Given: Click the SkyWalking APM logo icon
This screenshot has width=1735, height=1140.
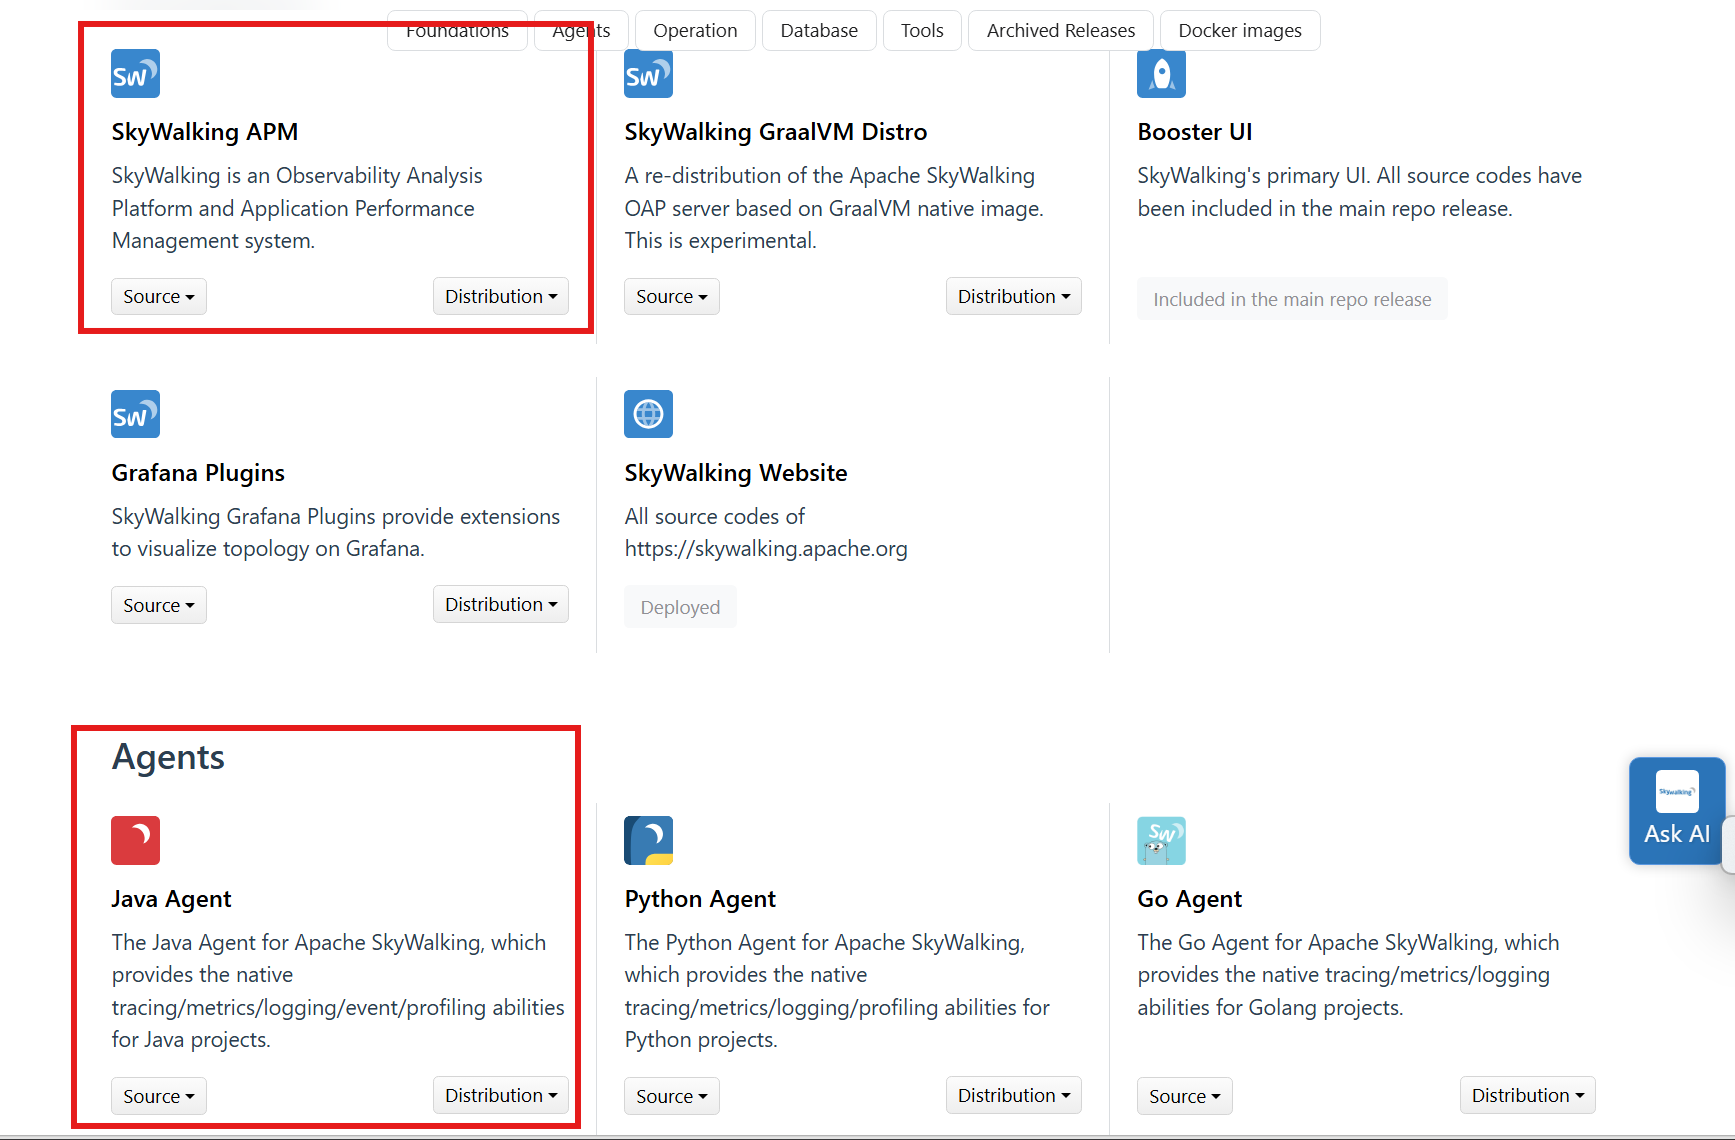Looking at the screenshot, I should coord(135,73).
